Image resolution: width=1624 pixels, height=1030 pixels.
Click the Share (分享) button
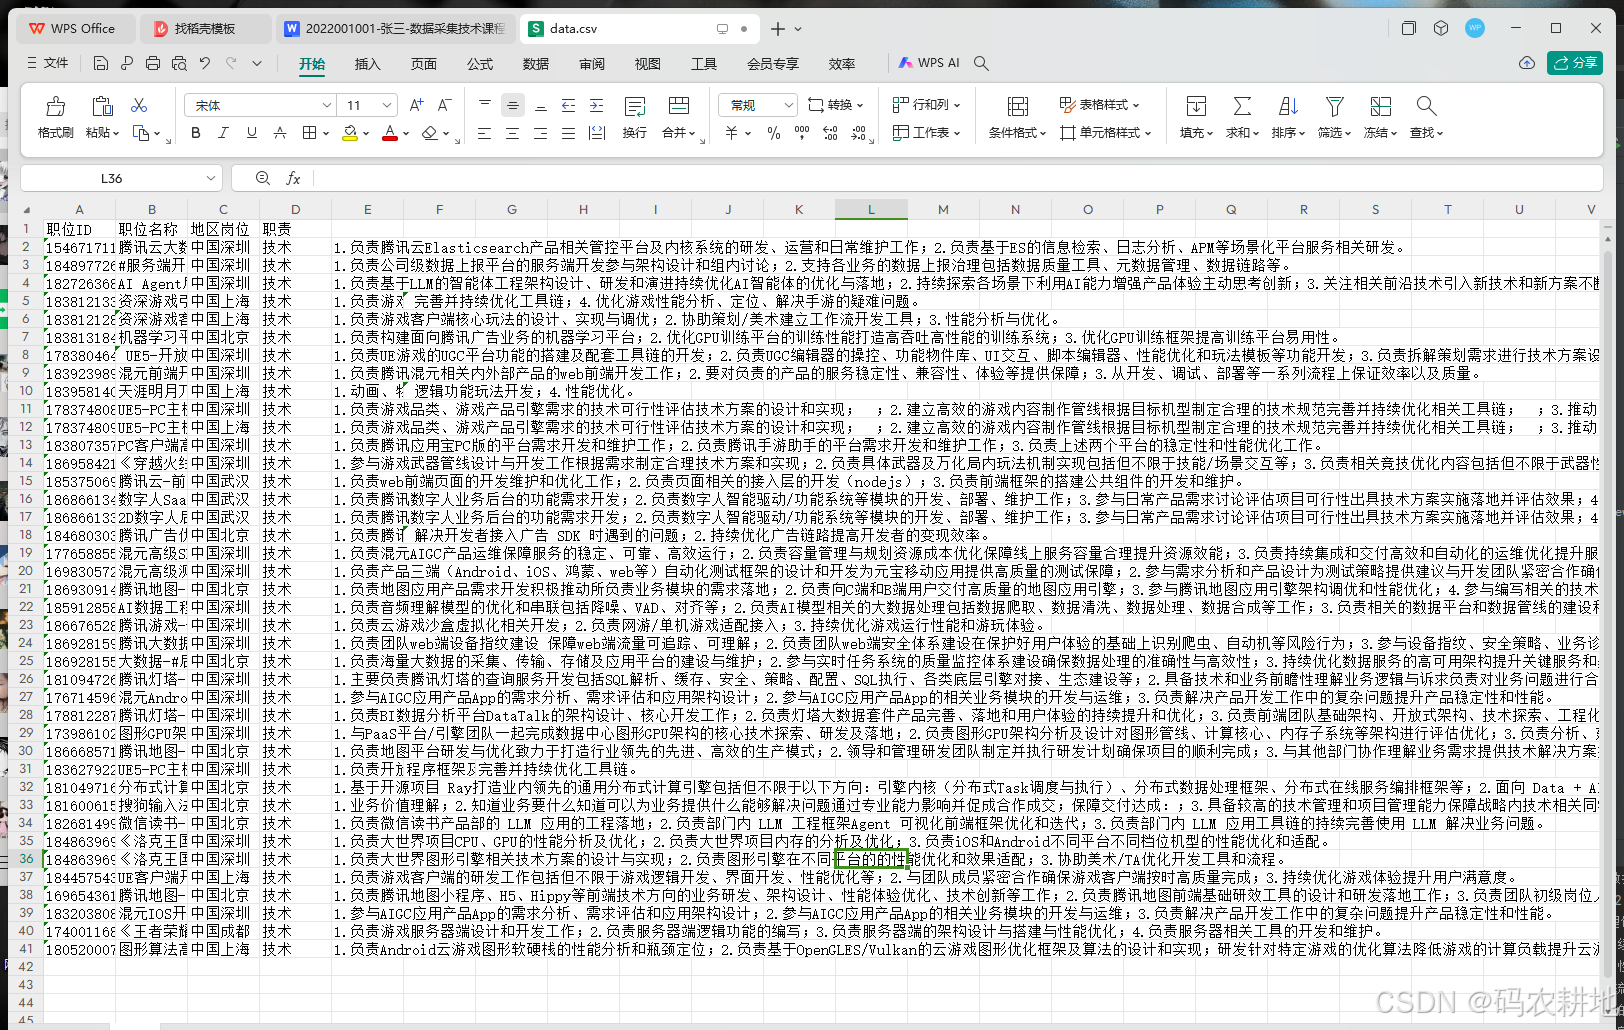(x=1575, y=62)
